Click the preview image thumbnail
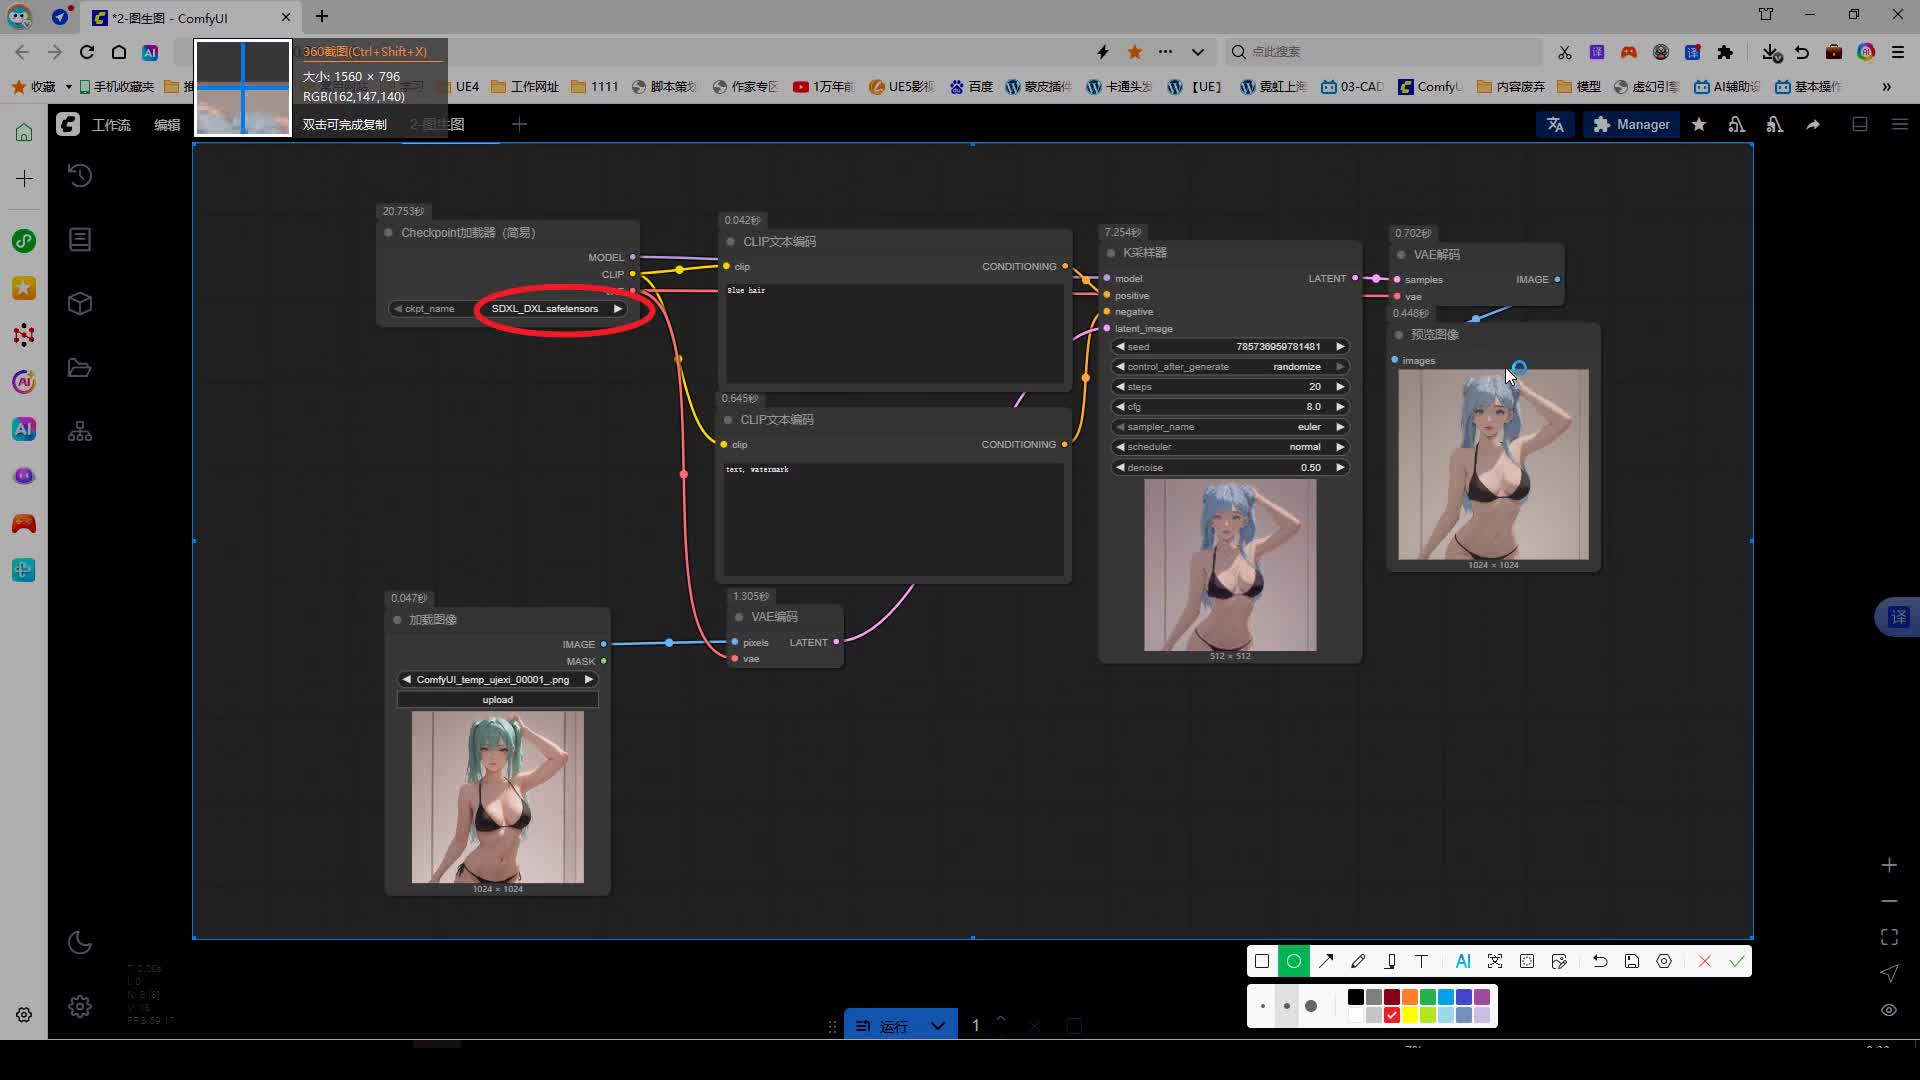Viewport: 1920px width, 1080px height. click(1492, 464)
